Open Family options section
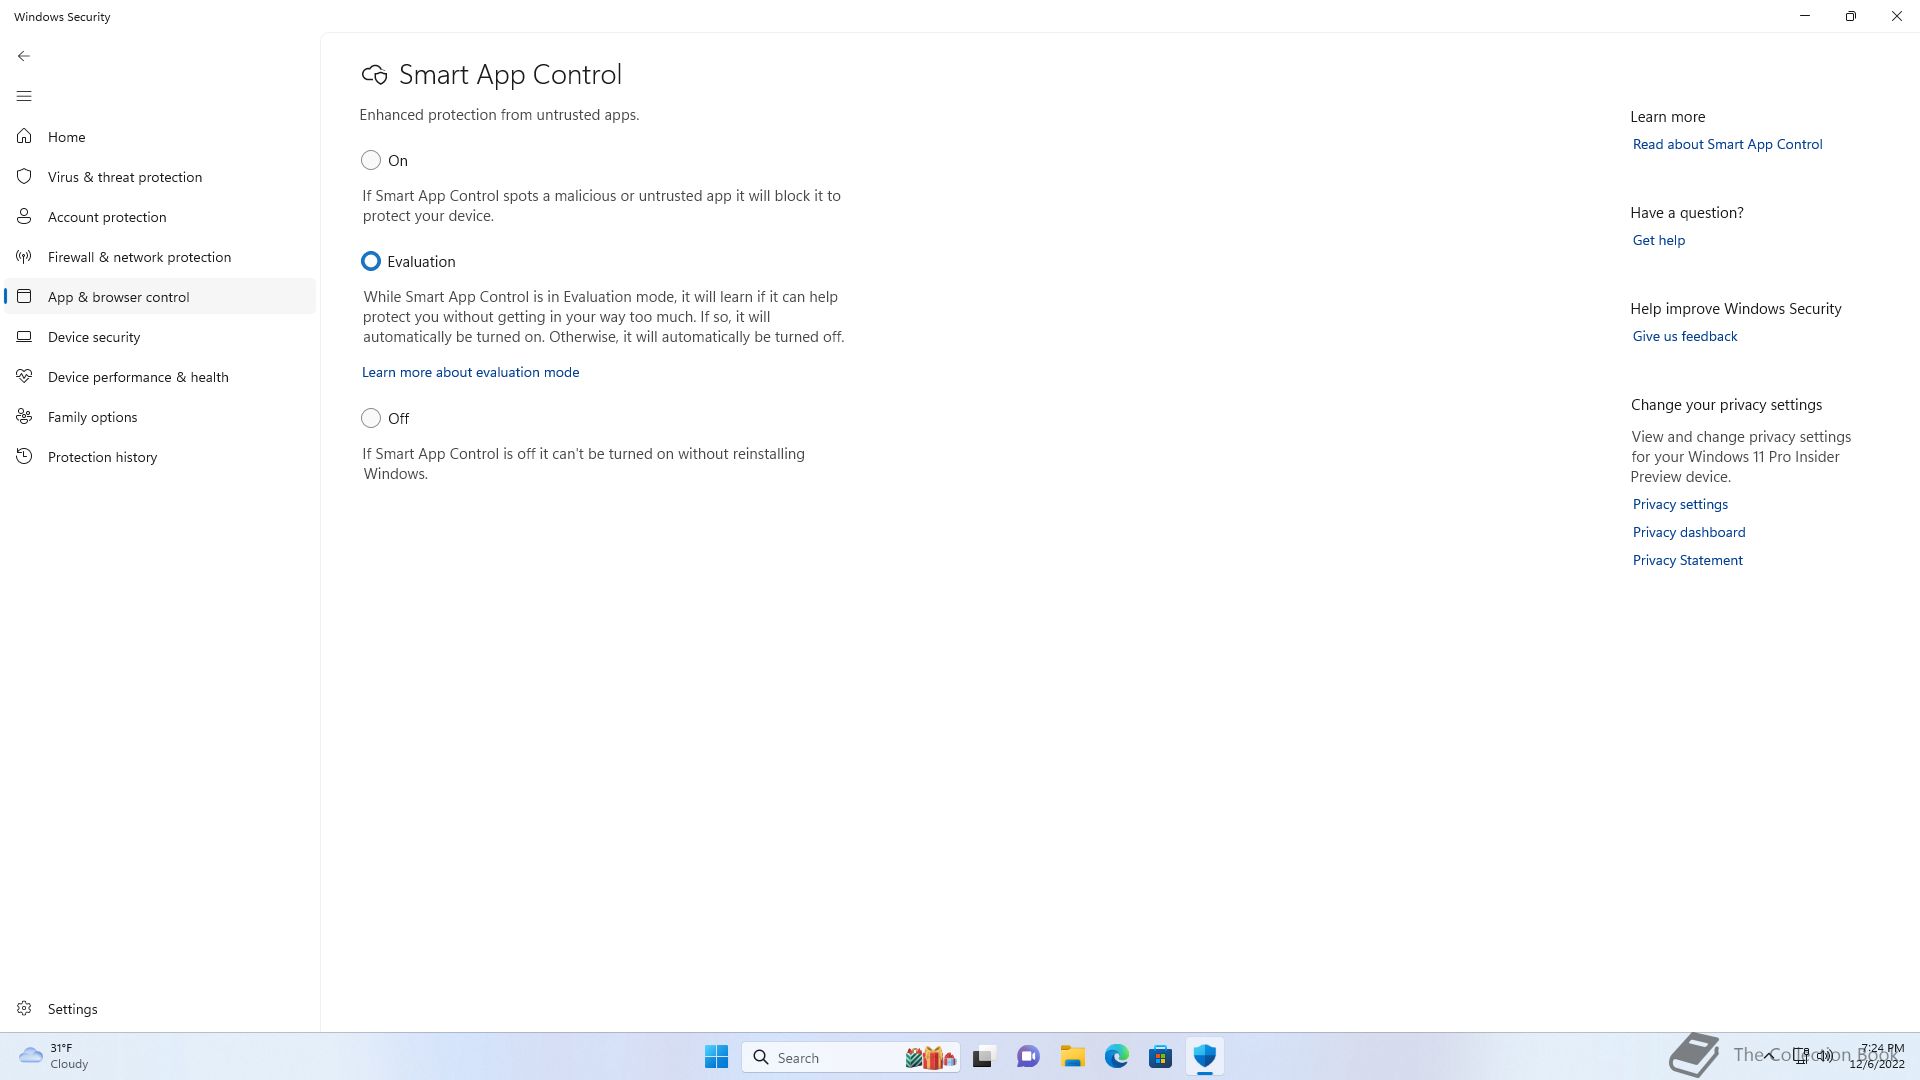This screenshot has height=1080, width=1920. click(x=160, y=416)
